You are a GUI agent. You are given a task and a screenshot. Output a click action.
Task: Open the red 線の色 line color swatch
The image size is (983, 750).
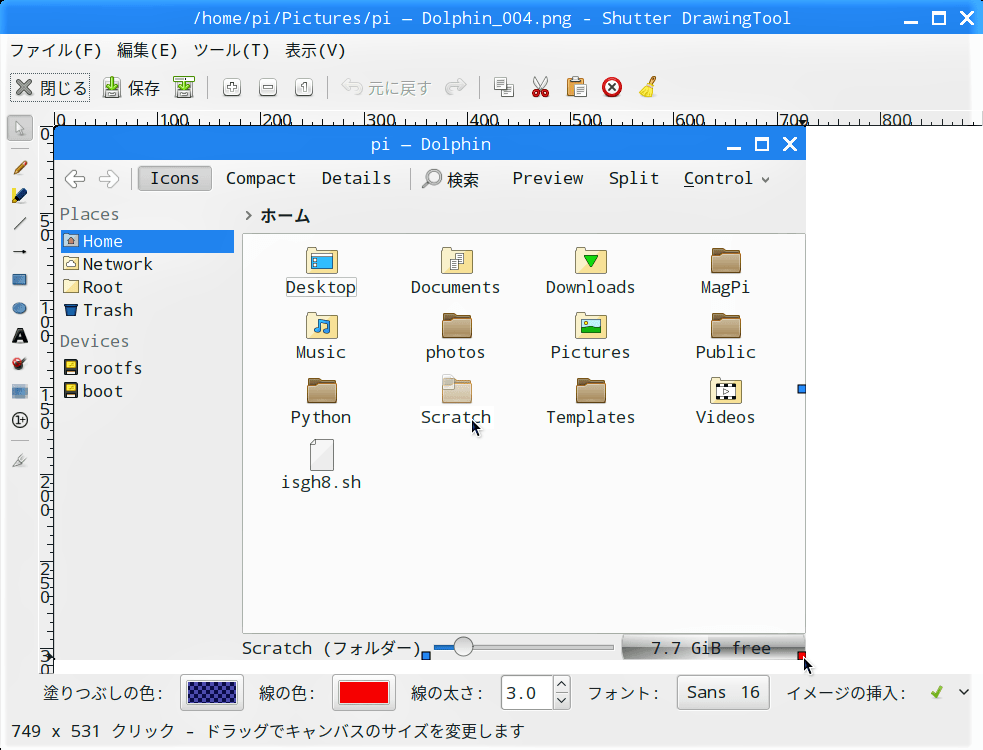tap(364, 693)
